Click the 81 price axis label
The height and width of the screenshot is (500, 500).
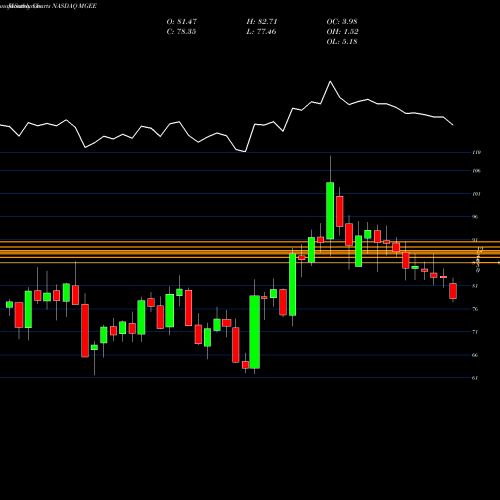tap(475, 286)
